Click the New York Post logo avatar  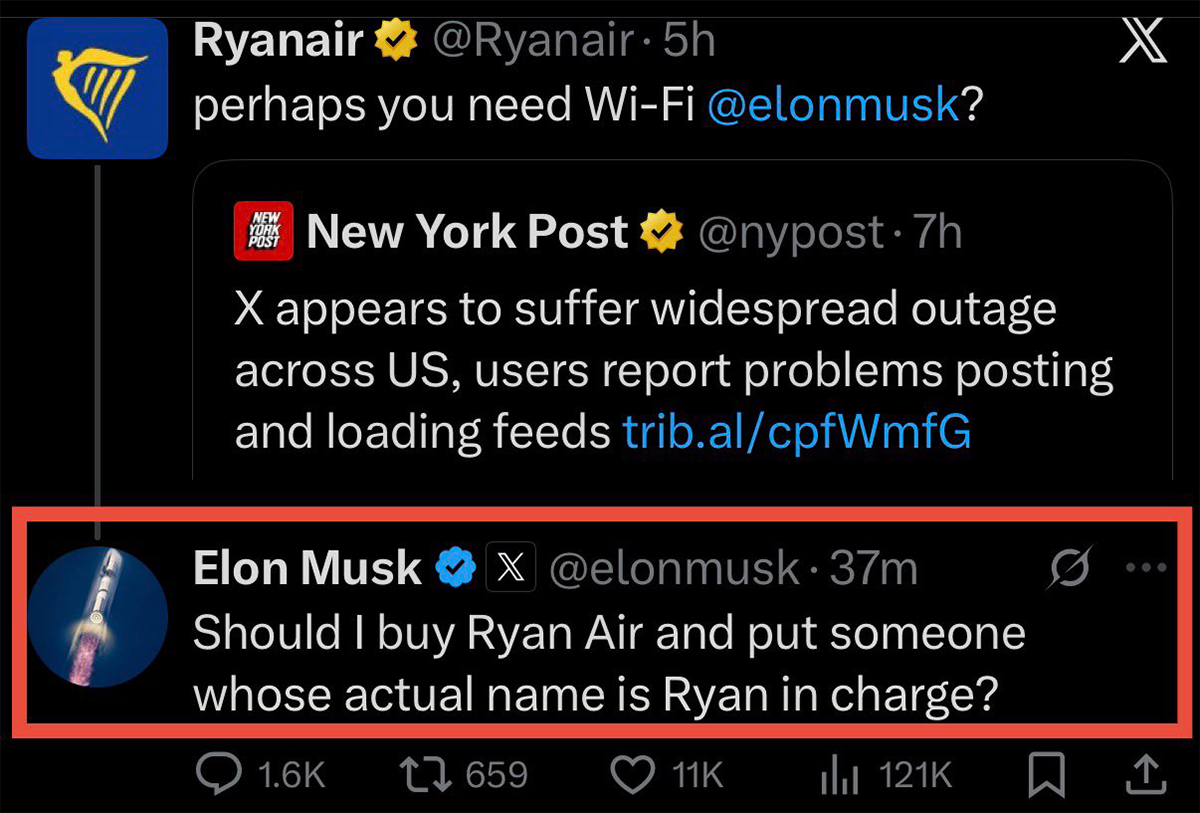[264, 232]
